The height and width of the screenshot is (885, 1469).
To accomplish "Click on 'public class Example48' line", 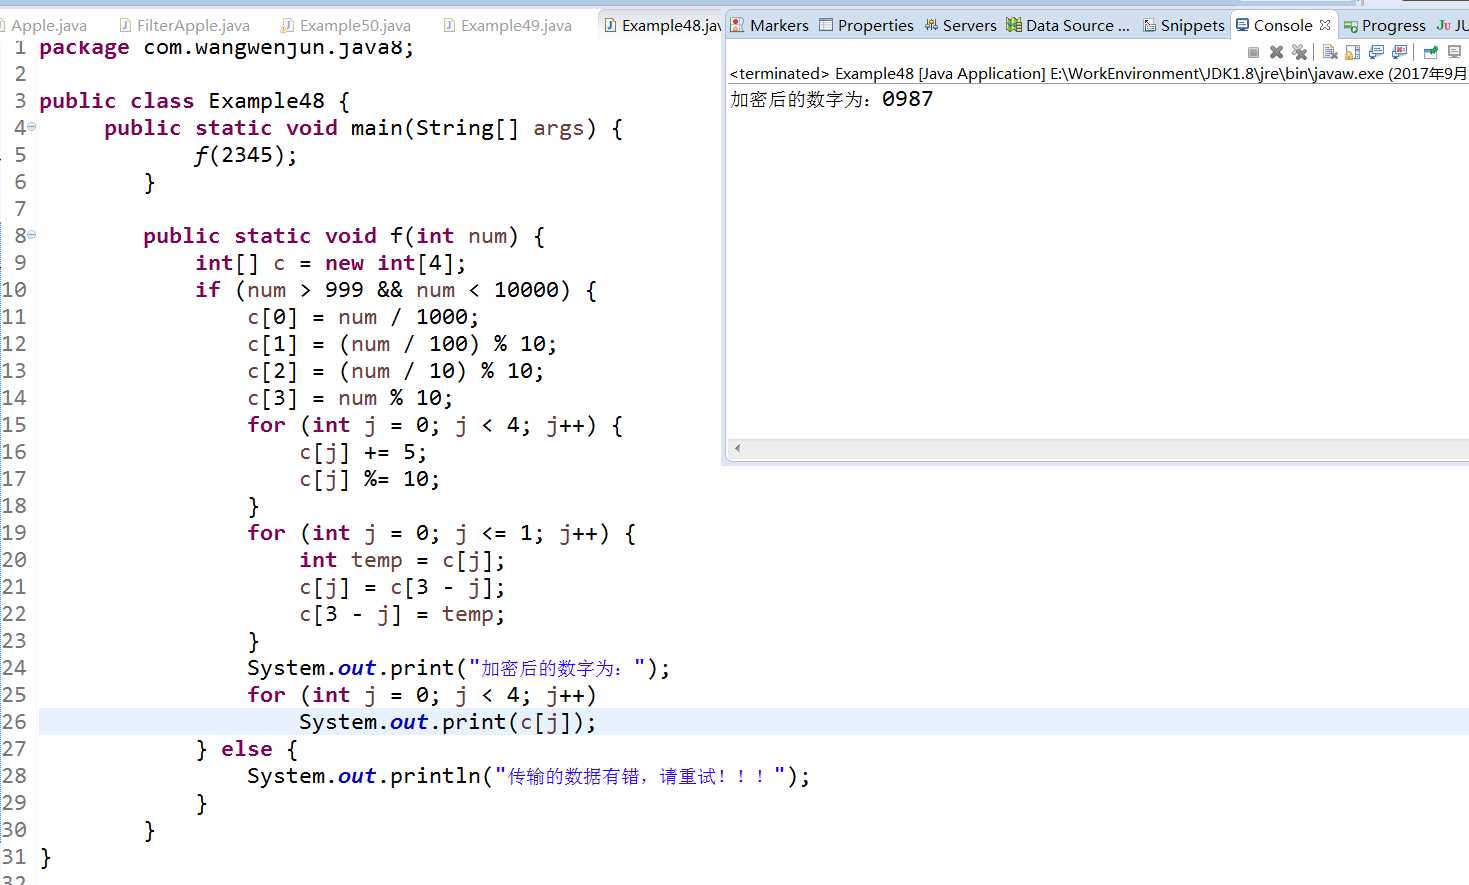I will tap(194, 101).
